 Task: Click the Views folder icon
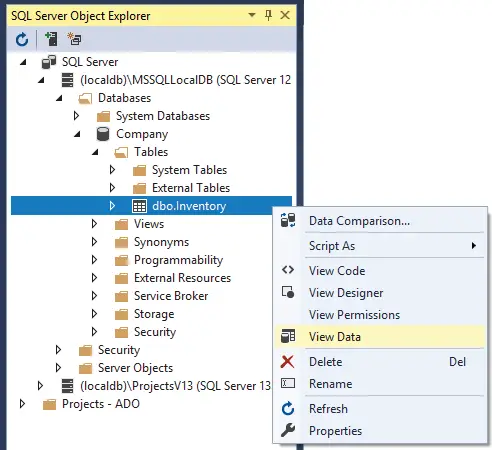pos(121,224)
